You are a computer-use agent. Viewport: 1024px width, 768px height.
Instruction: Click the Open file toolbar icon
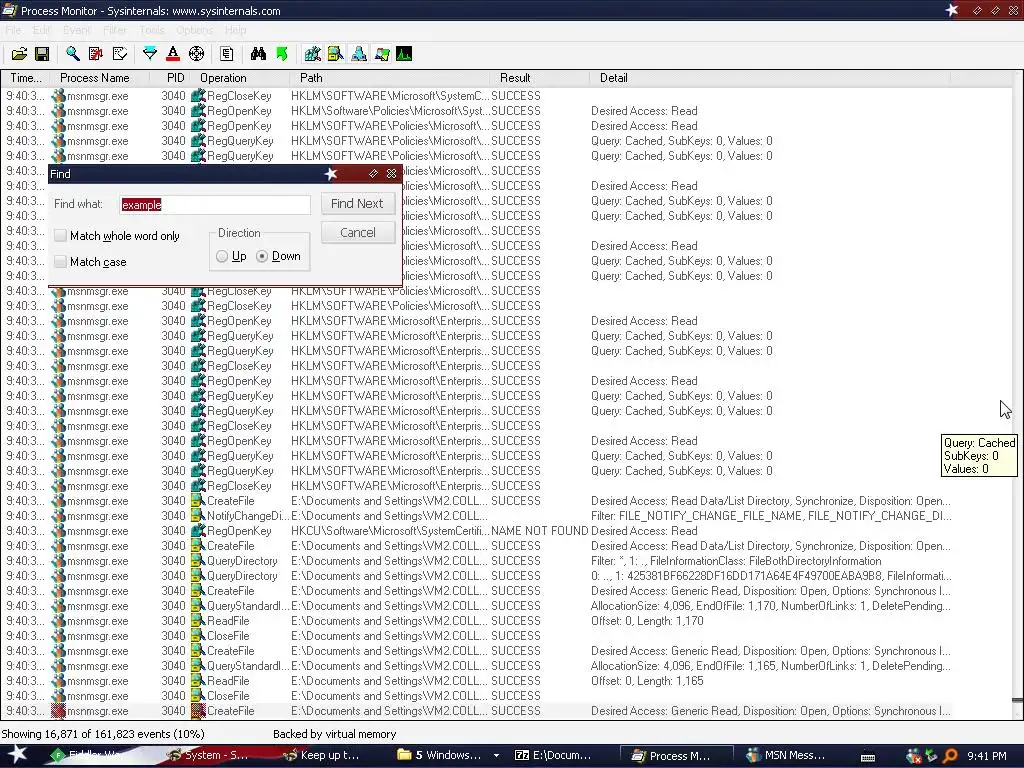tap(19, 54)
